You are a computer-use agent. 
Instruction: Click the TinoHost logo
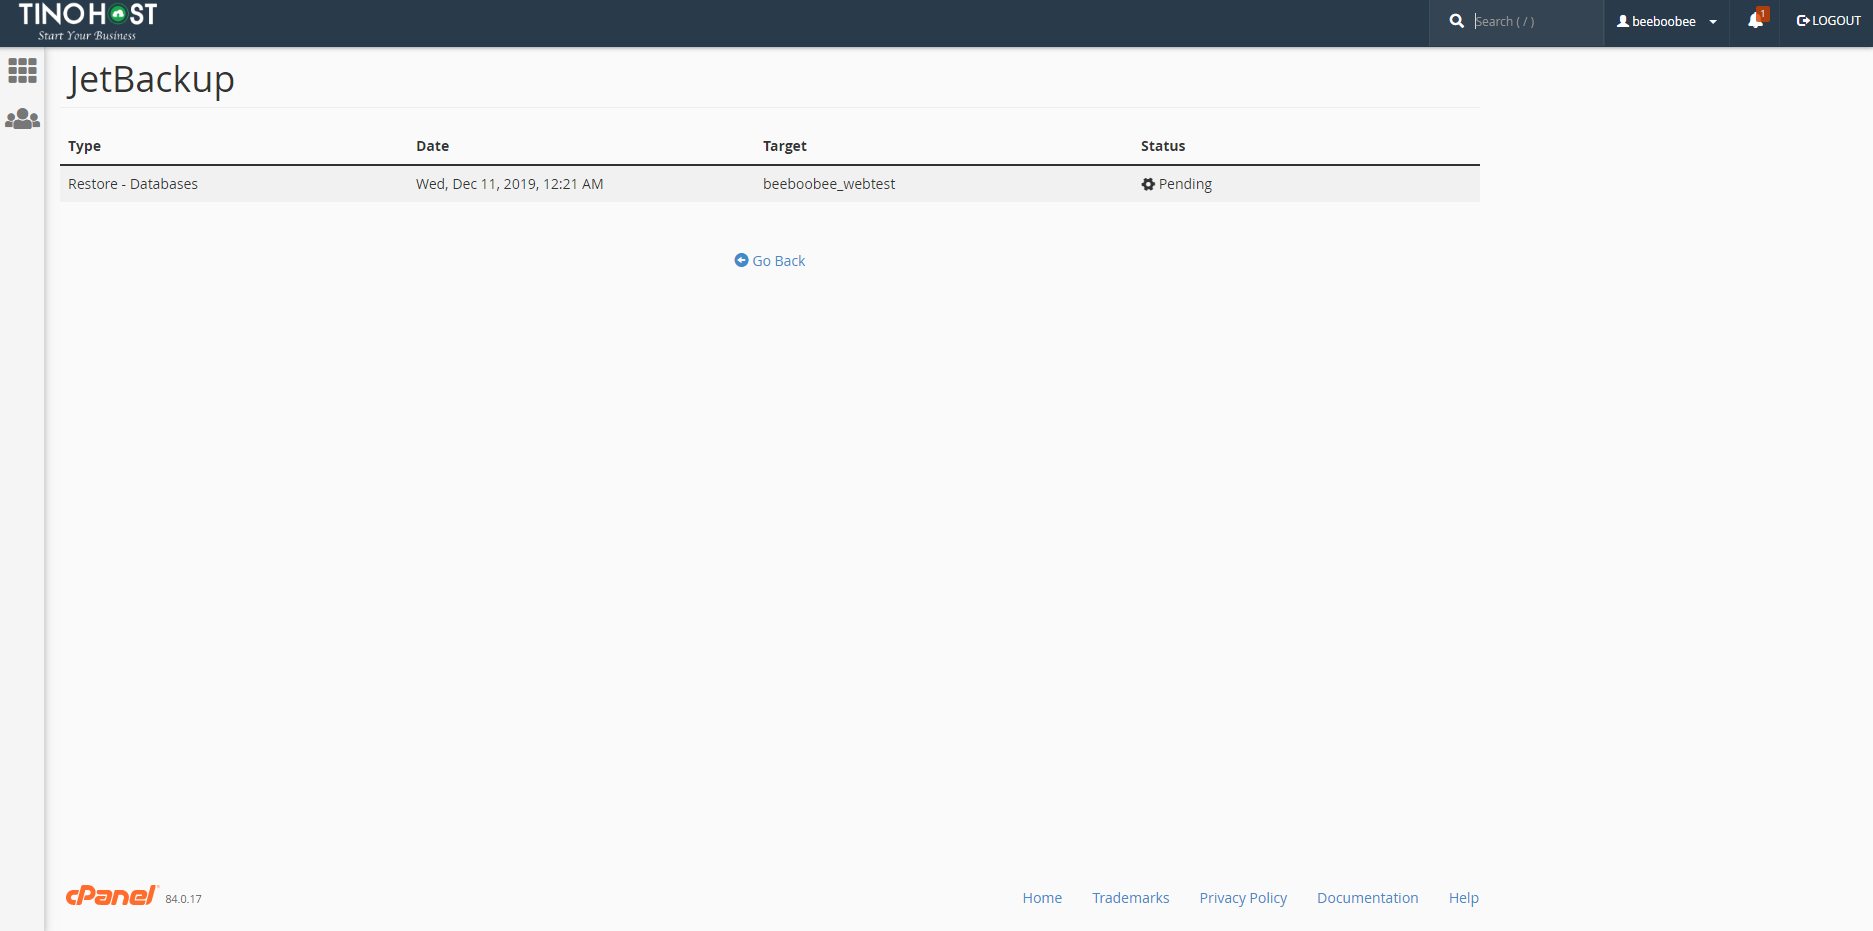pos(88,22)
